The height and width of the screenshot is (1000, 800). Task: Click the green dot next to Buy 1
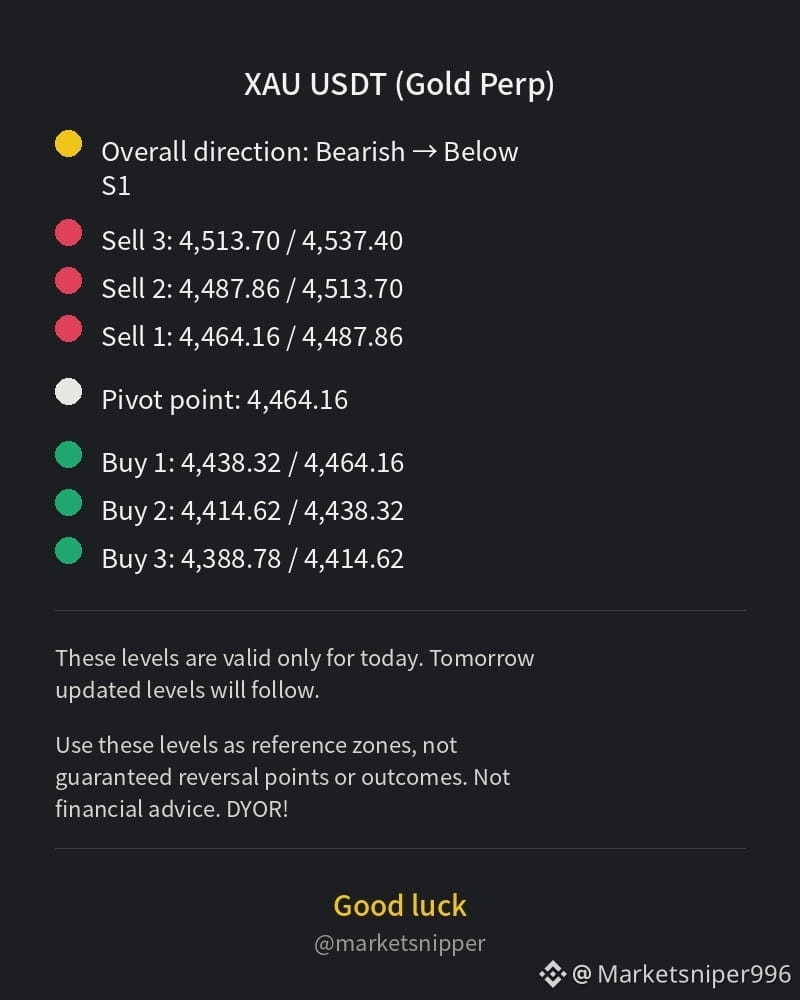point(68,455)
